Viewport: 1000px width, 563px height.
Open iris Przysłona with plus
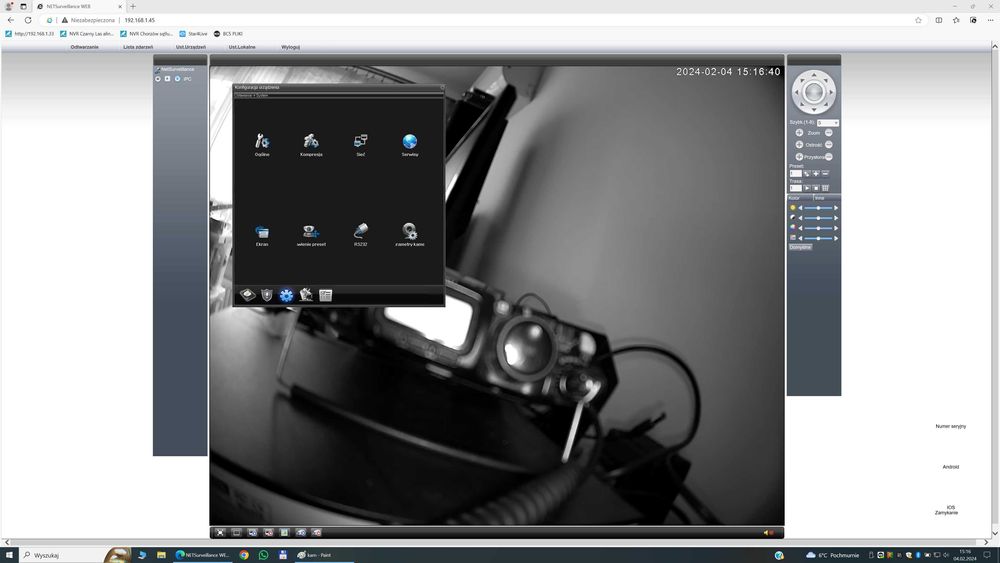(799, 157)
